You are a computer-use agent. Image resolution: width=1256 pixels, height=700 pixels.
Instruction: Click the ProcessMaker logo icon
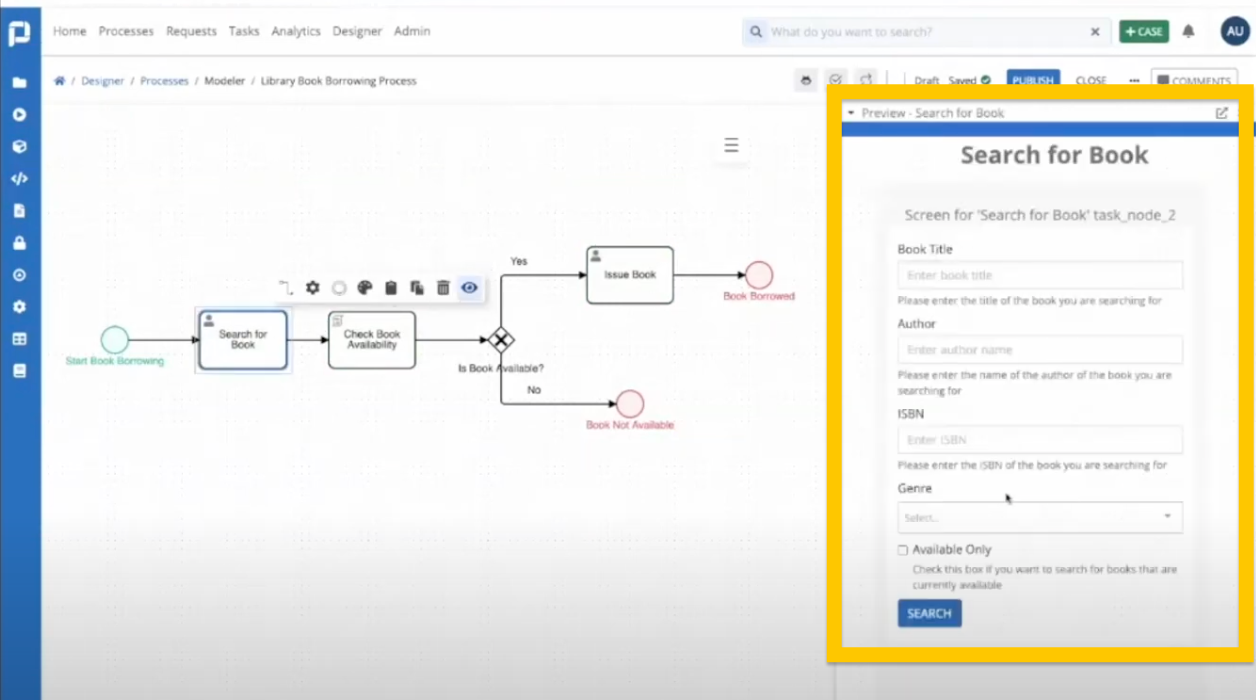click(19, 32)
